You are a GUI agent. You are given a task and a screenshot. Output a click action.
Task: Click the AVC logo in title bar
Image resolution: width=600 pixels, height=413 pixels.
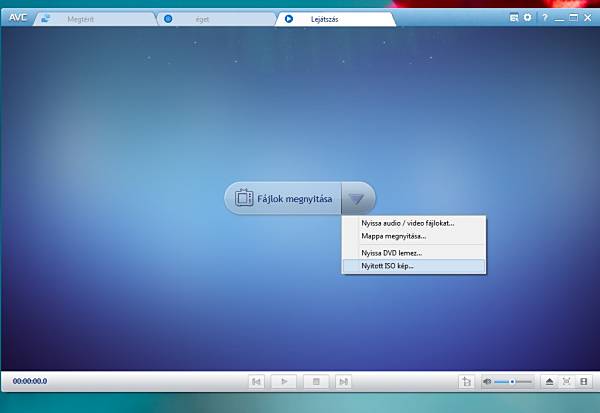(x=18, y=18)
